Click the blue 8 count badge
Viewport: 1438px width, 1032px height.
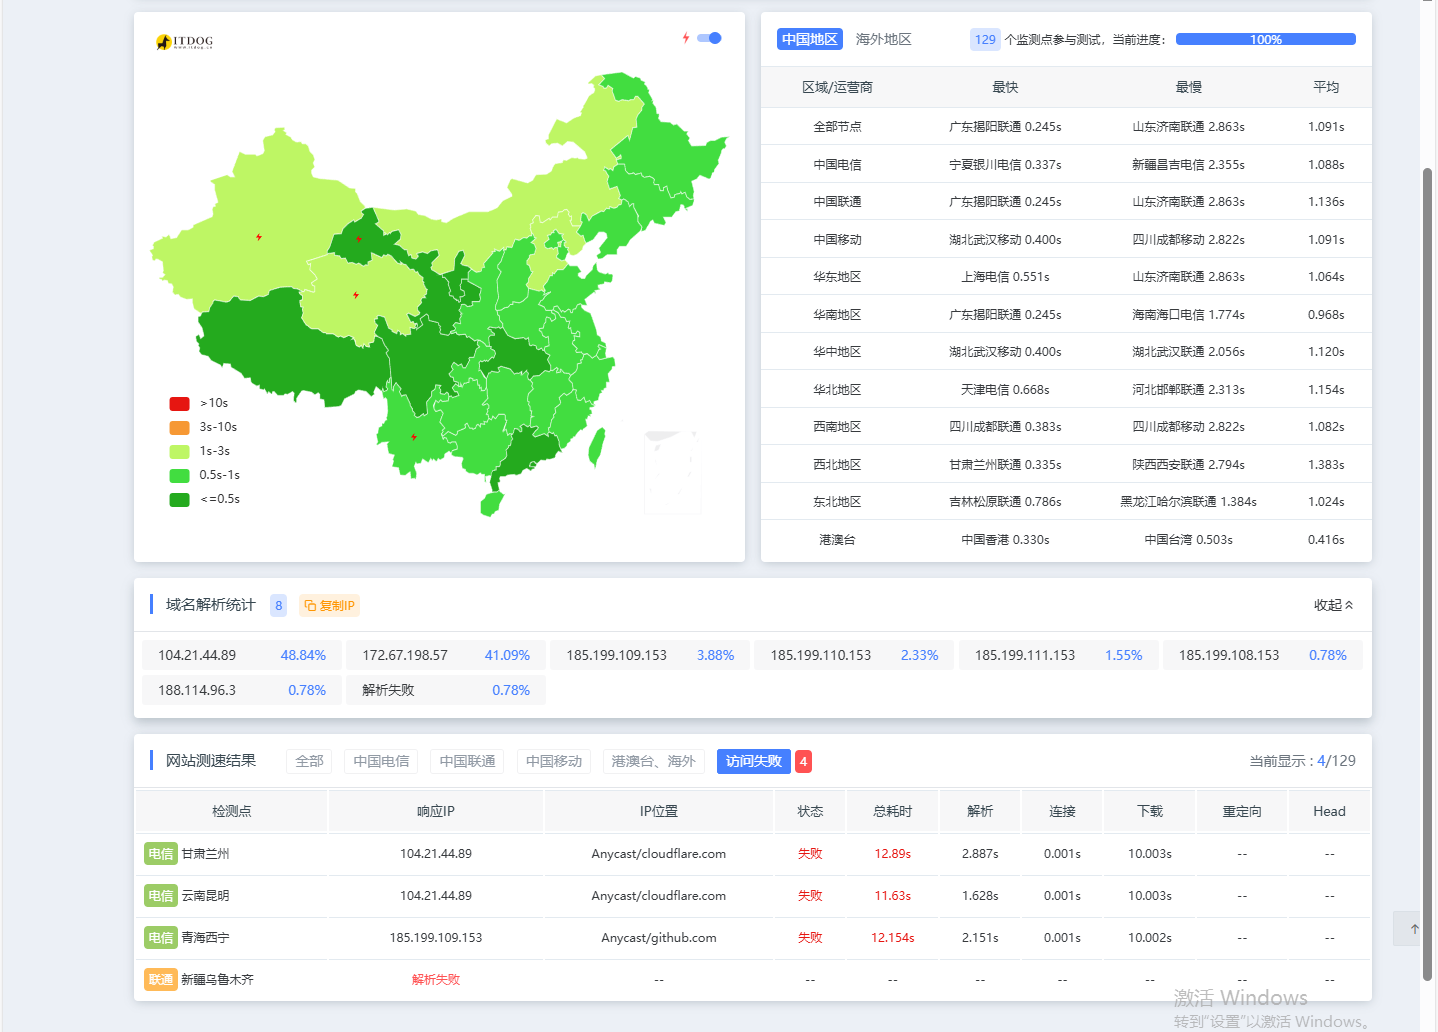[x=279, y=605]
